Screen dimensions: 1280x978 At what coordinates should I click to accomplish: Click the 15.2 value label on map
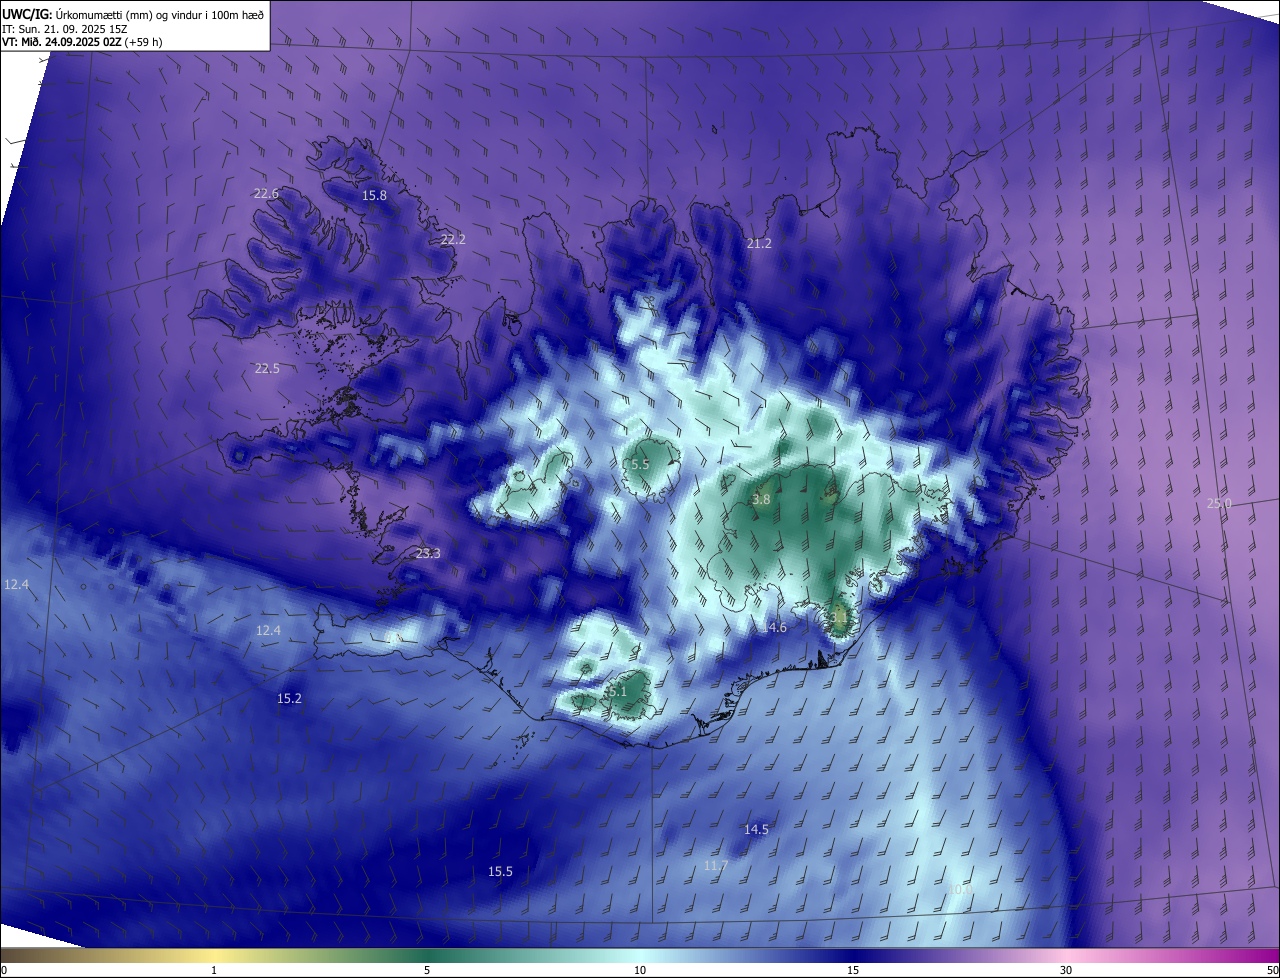pyautogui.click(x=289, y=698)
